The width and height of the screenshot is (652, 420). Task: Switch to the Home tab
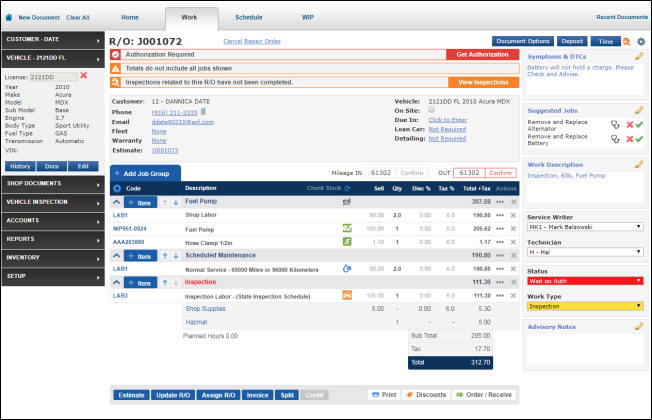pyautogui.click(x=130, y=17)
